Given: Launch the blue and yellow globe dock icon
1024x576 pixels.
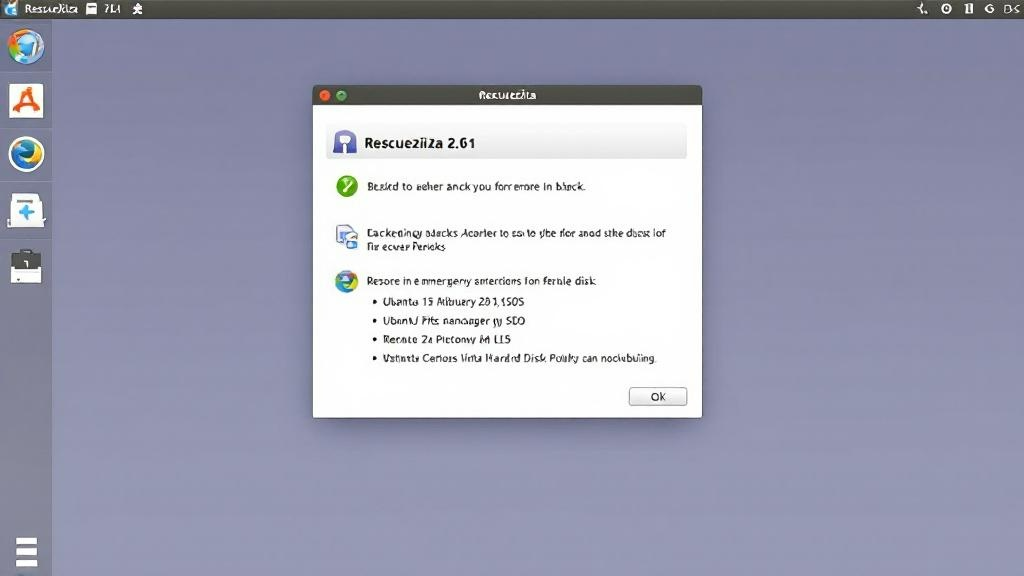Looking at the screenshot, I should tap(26, 155).
